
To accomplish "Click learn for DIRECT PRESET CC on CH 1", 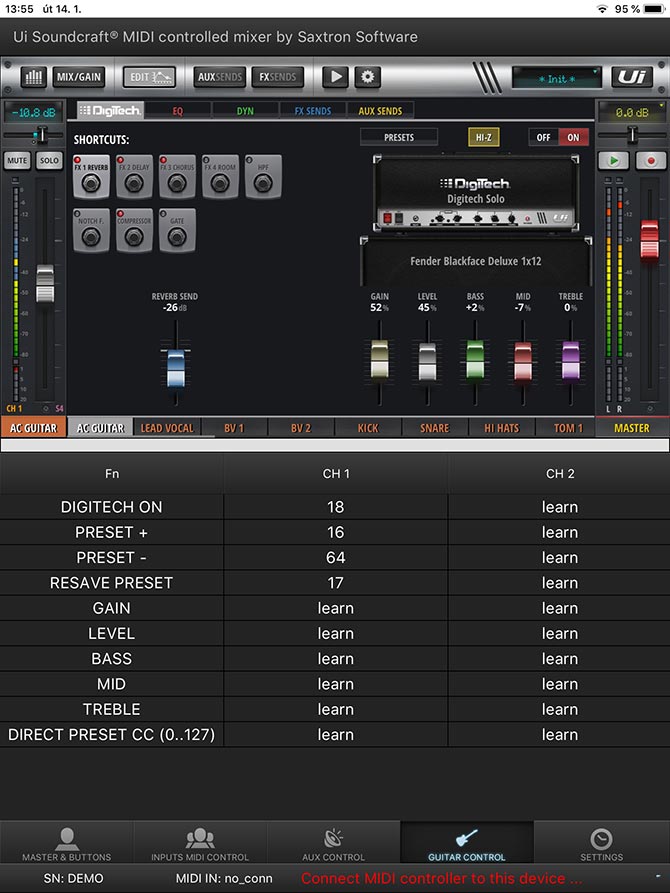I will 336,735.
